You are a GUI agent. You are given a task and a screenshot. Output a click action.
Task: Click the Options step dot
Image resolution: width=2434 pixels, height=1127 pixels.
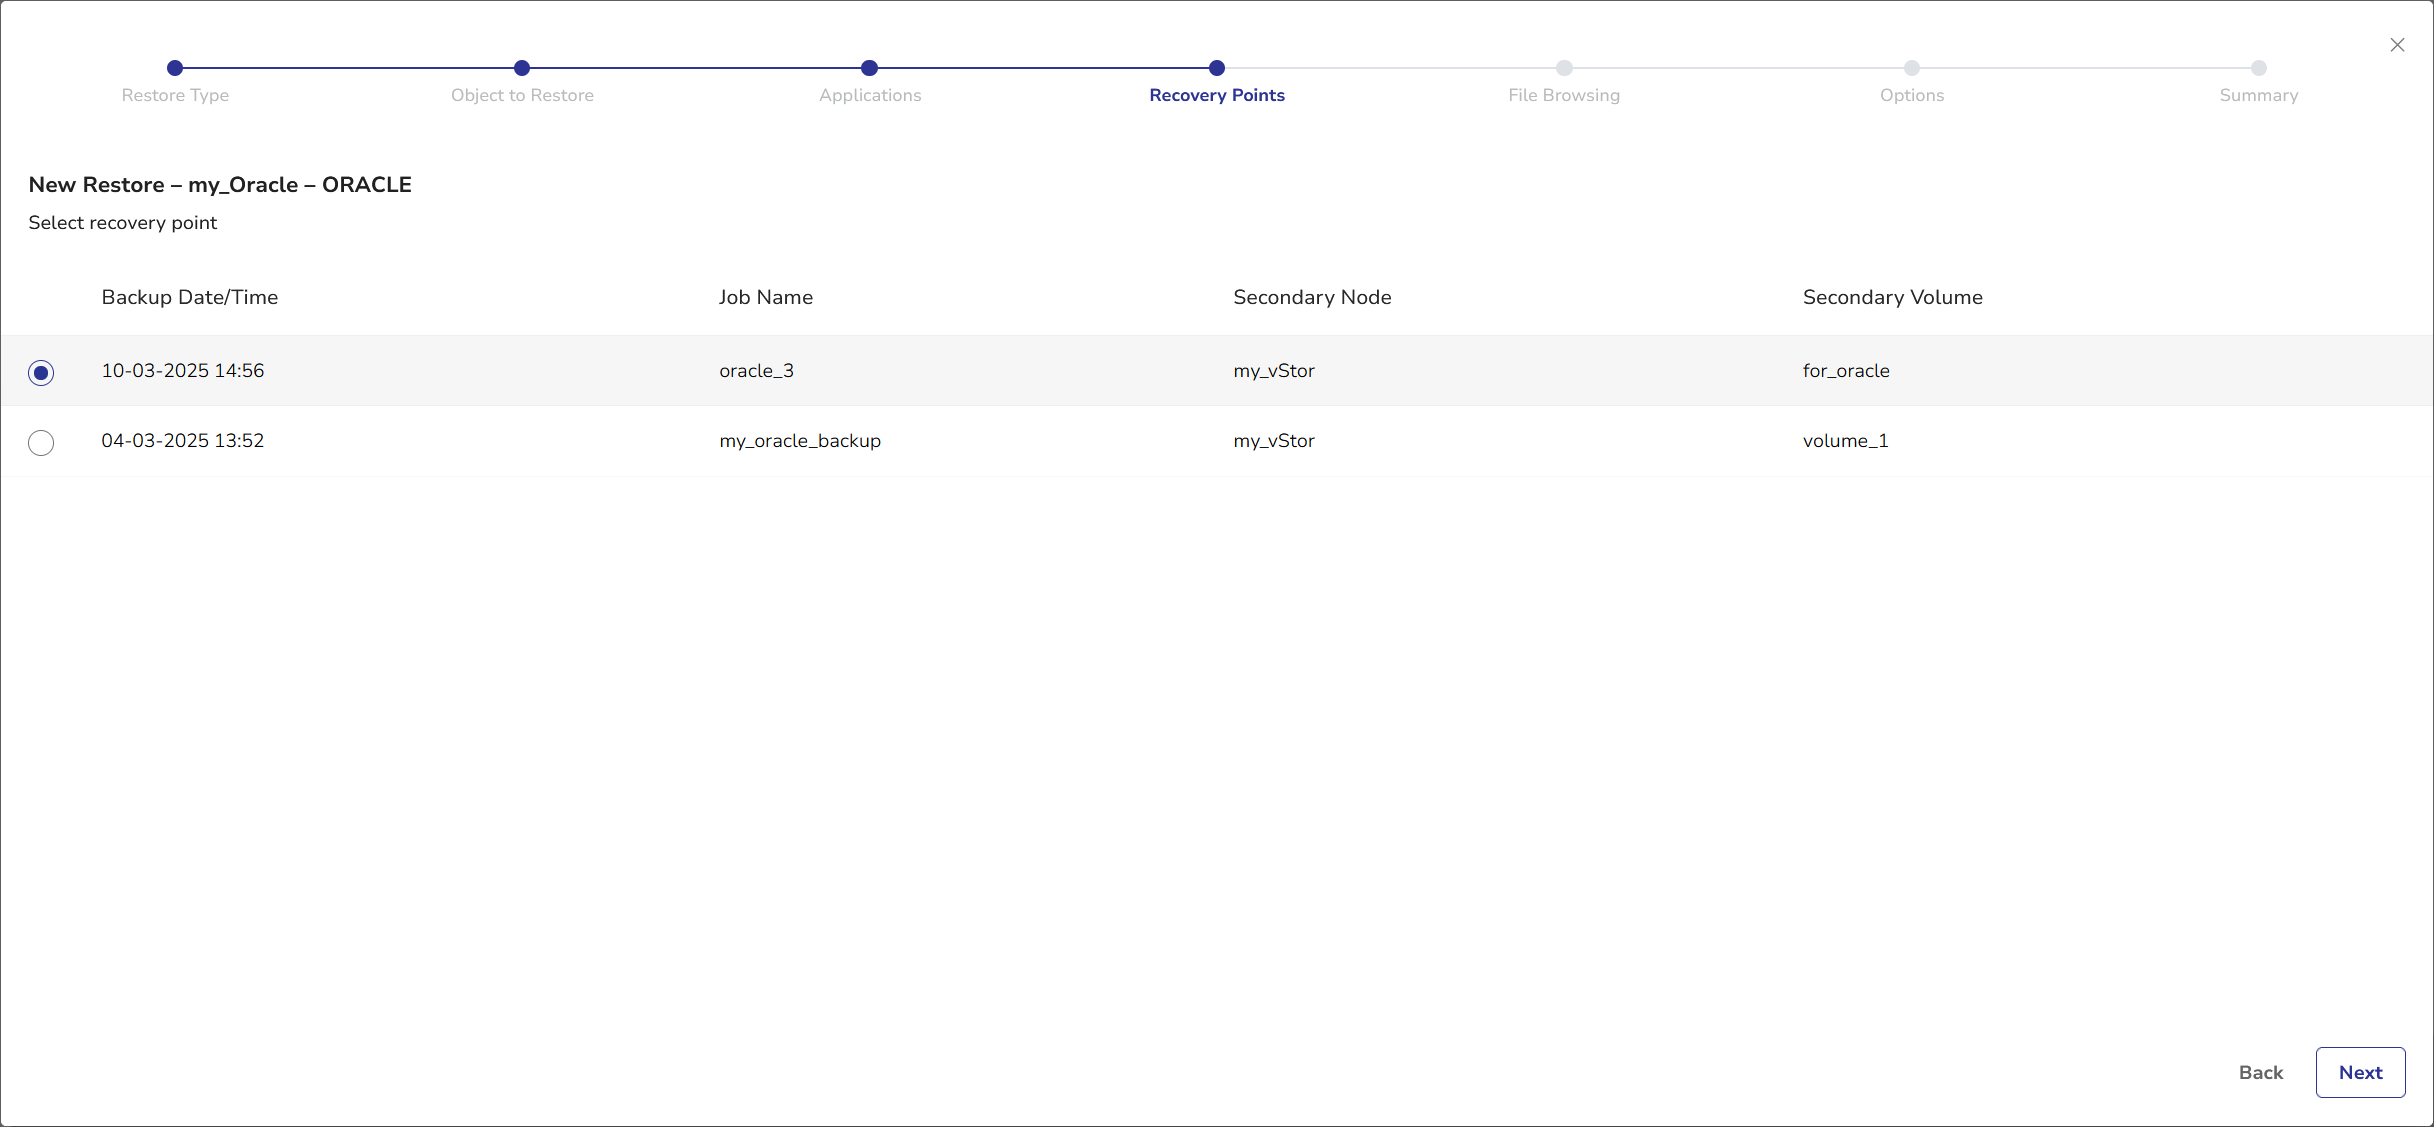tap(1911, 68)
